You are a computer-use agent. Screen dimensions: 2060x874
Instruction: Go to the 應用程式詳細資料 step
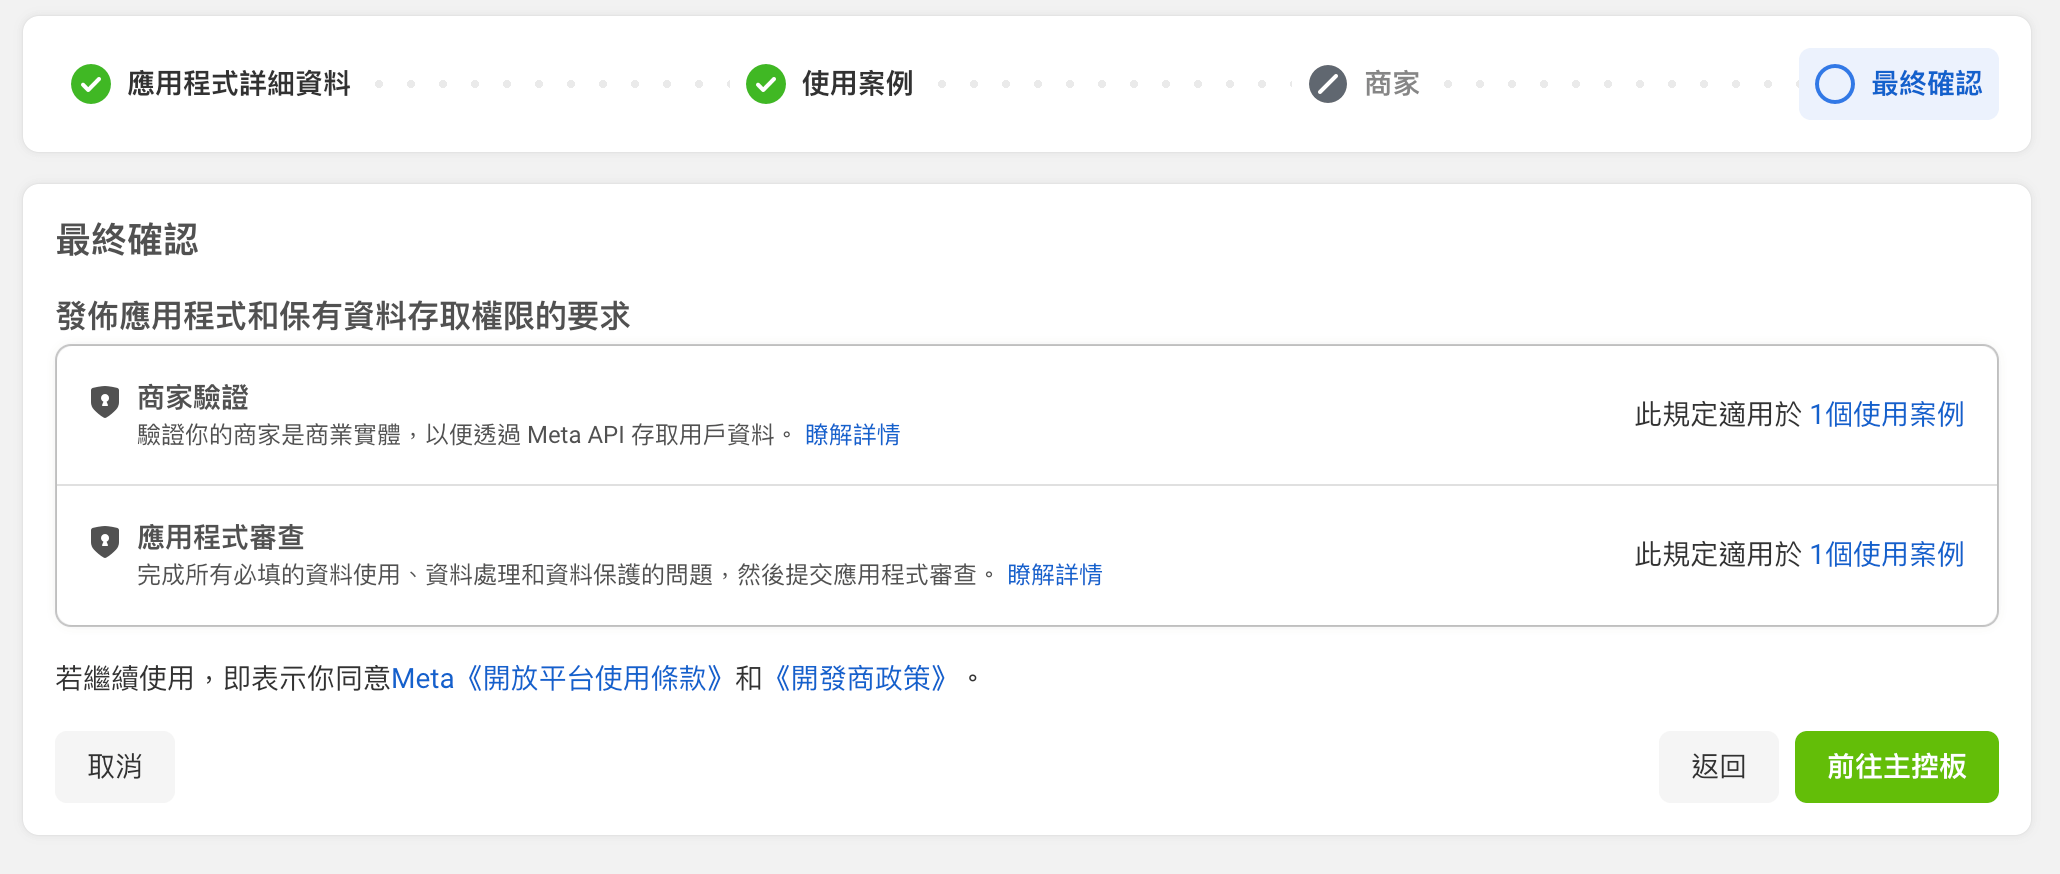[238, 84]
